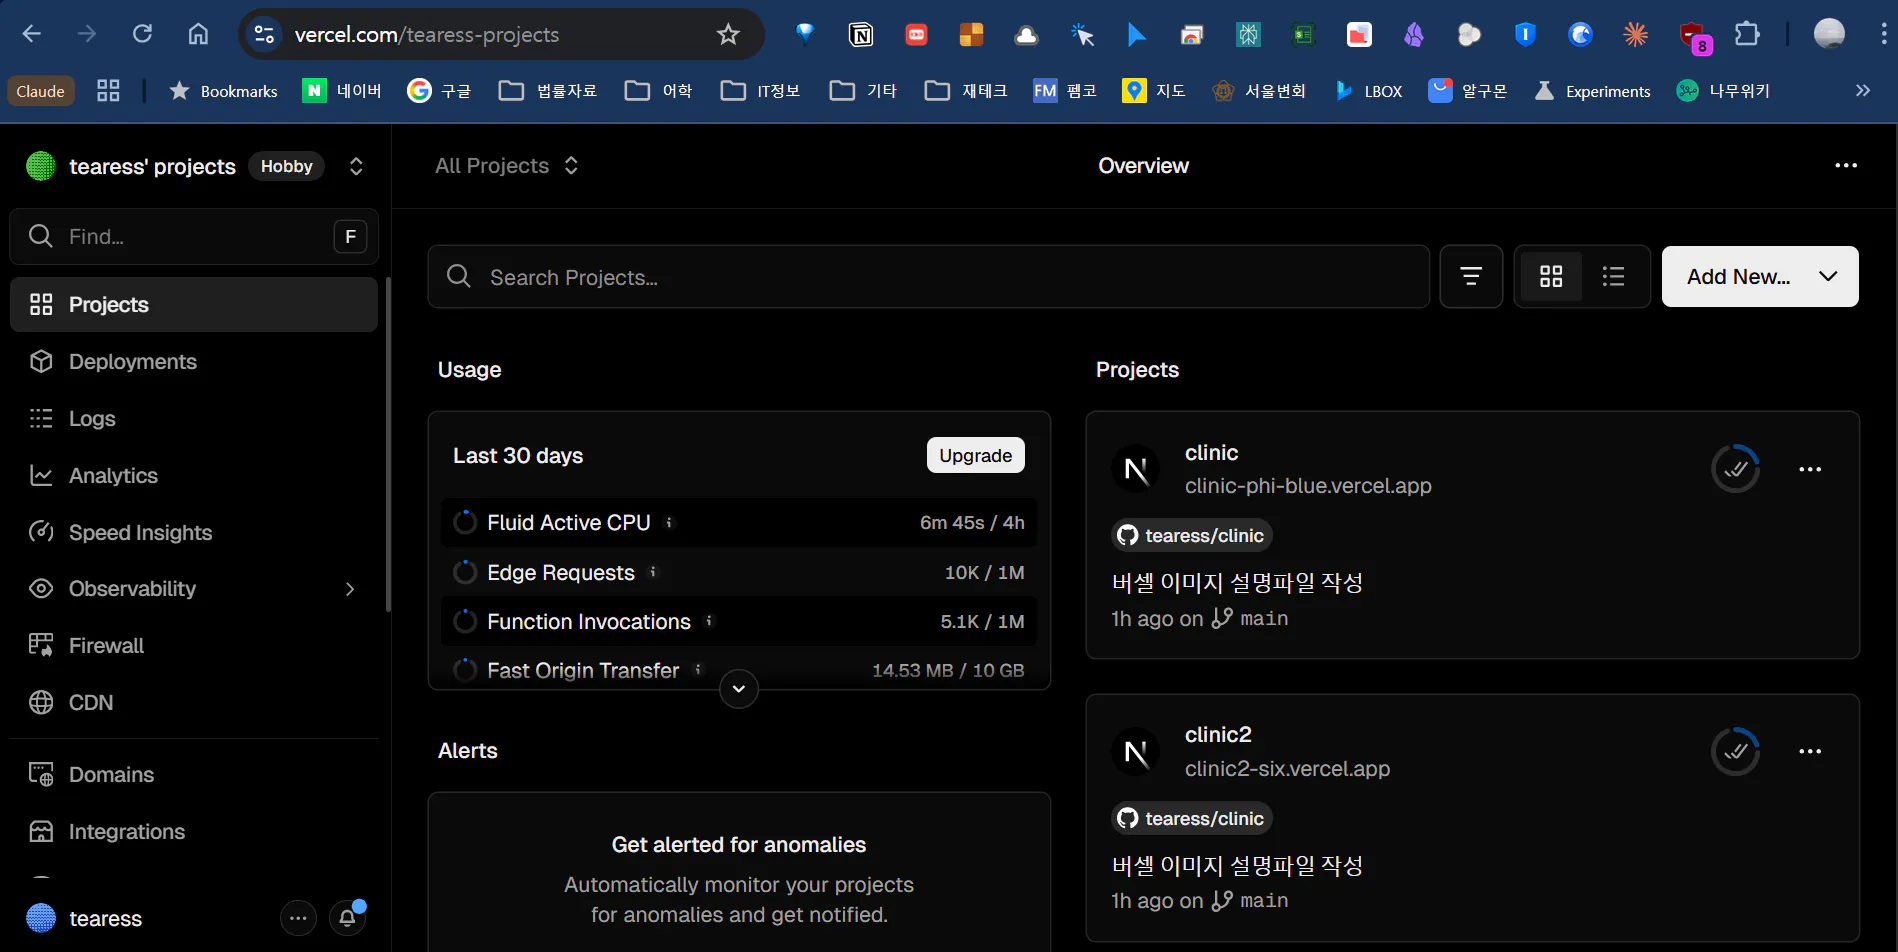Open the Claude bookmark button
This screenshot has height=952, width=1898.
(40, 91)
